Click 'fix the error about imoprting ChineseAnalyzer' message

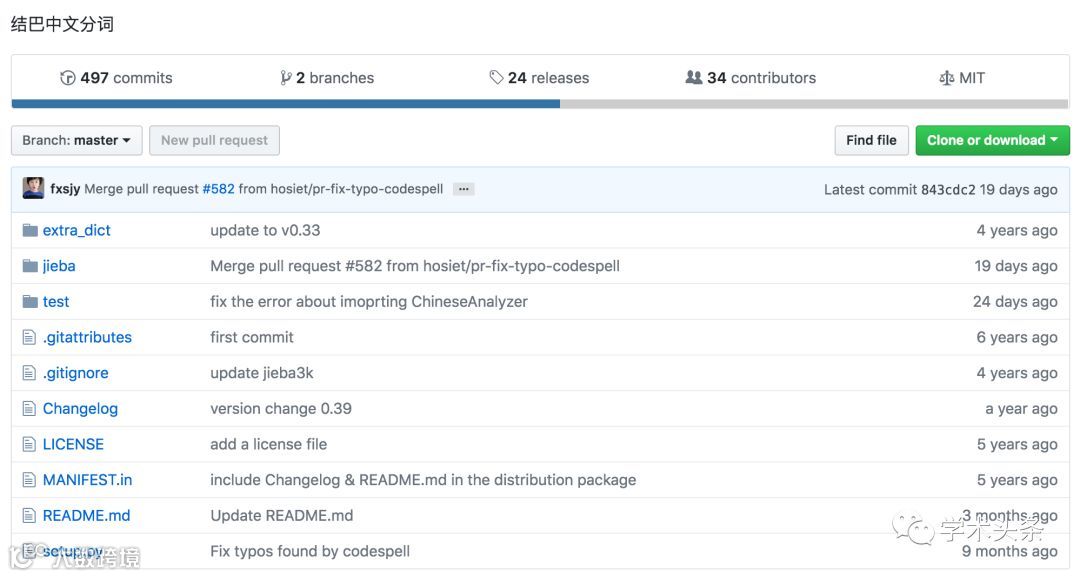[x=369, y=302]
